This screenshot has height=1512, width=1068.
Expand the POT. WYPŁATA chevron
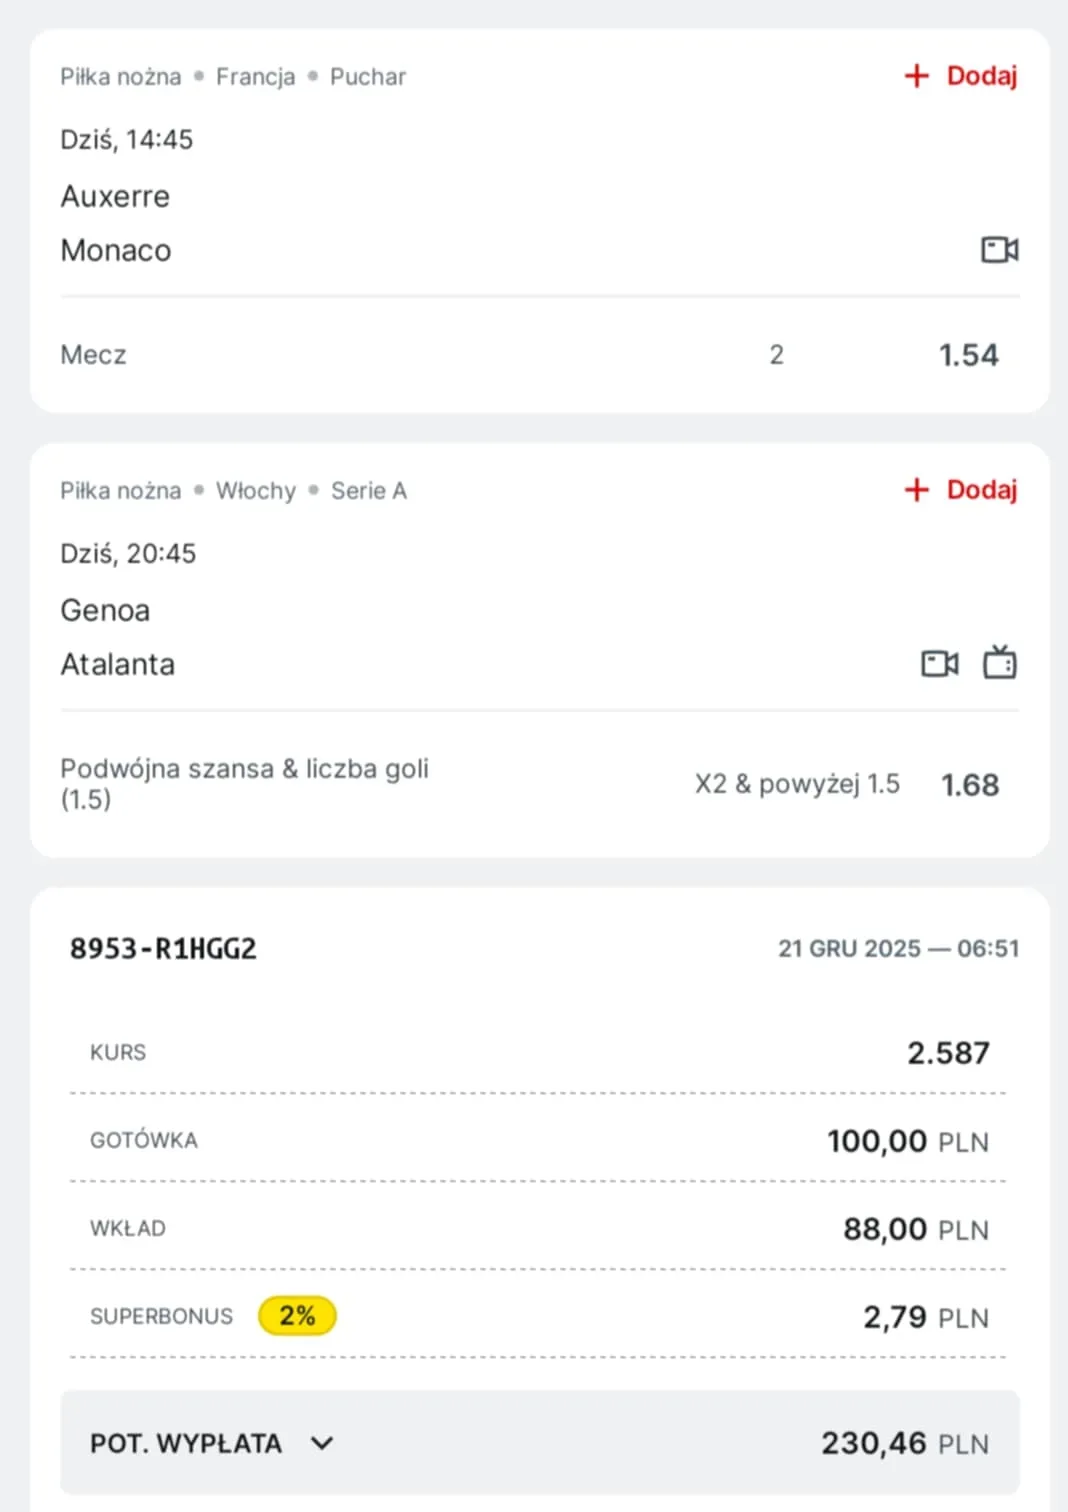tap(322, 1443)
